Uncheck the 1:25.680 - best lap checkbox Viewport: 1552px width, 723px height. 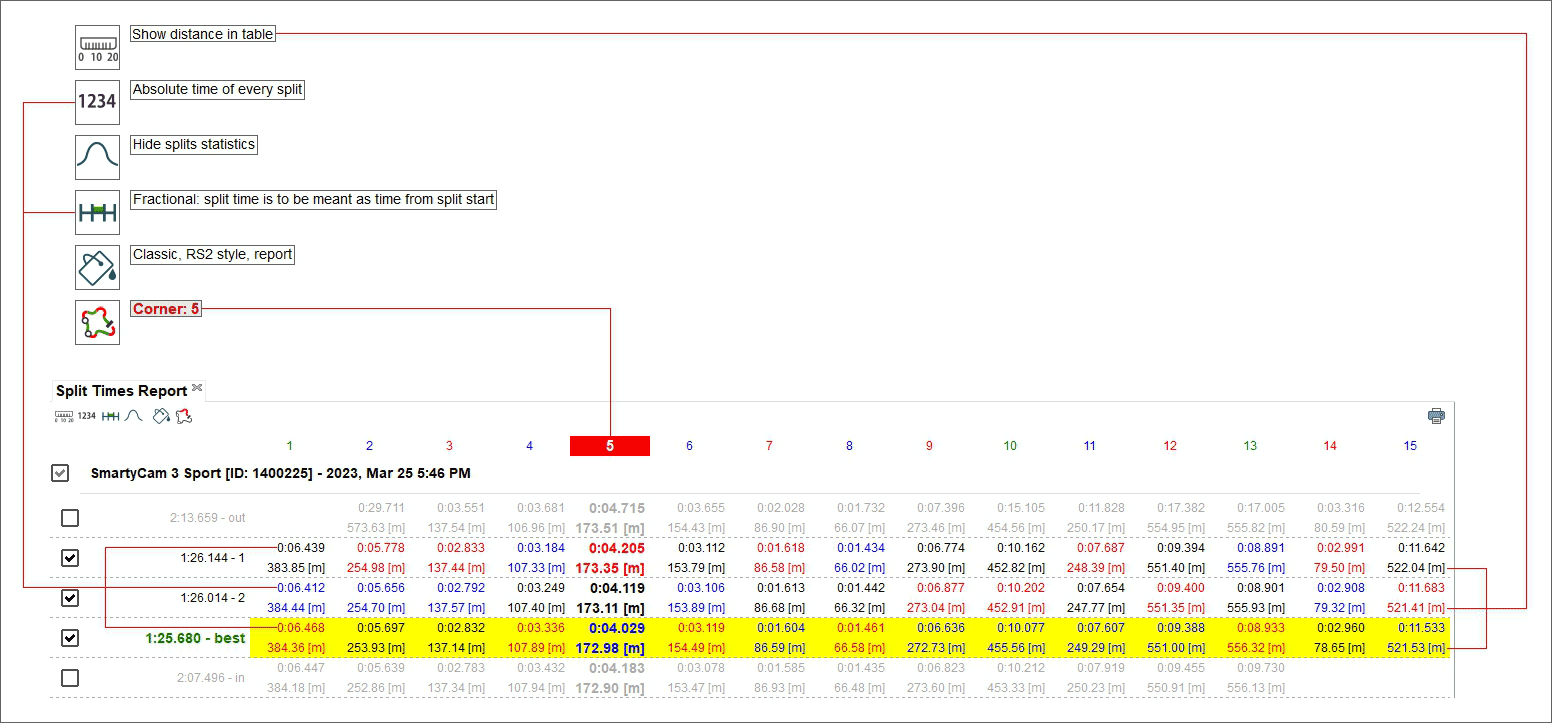(x=70, y=638)
